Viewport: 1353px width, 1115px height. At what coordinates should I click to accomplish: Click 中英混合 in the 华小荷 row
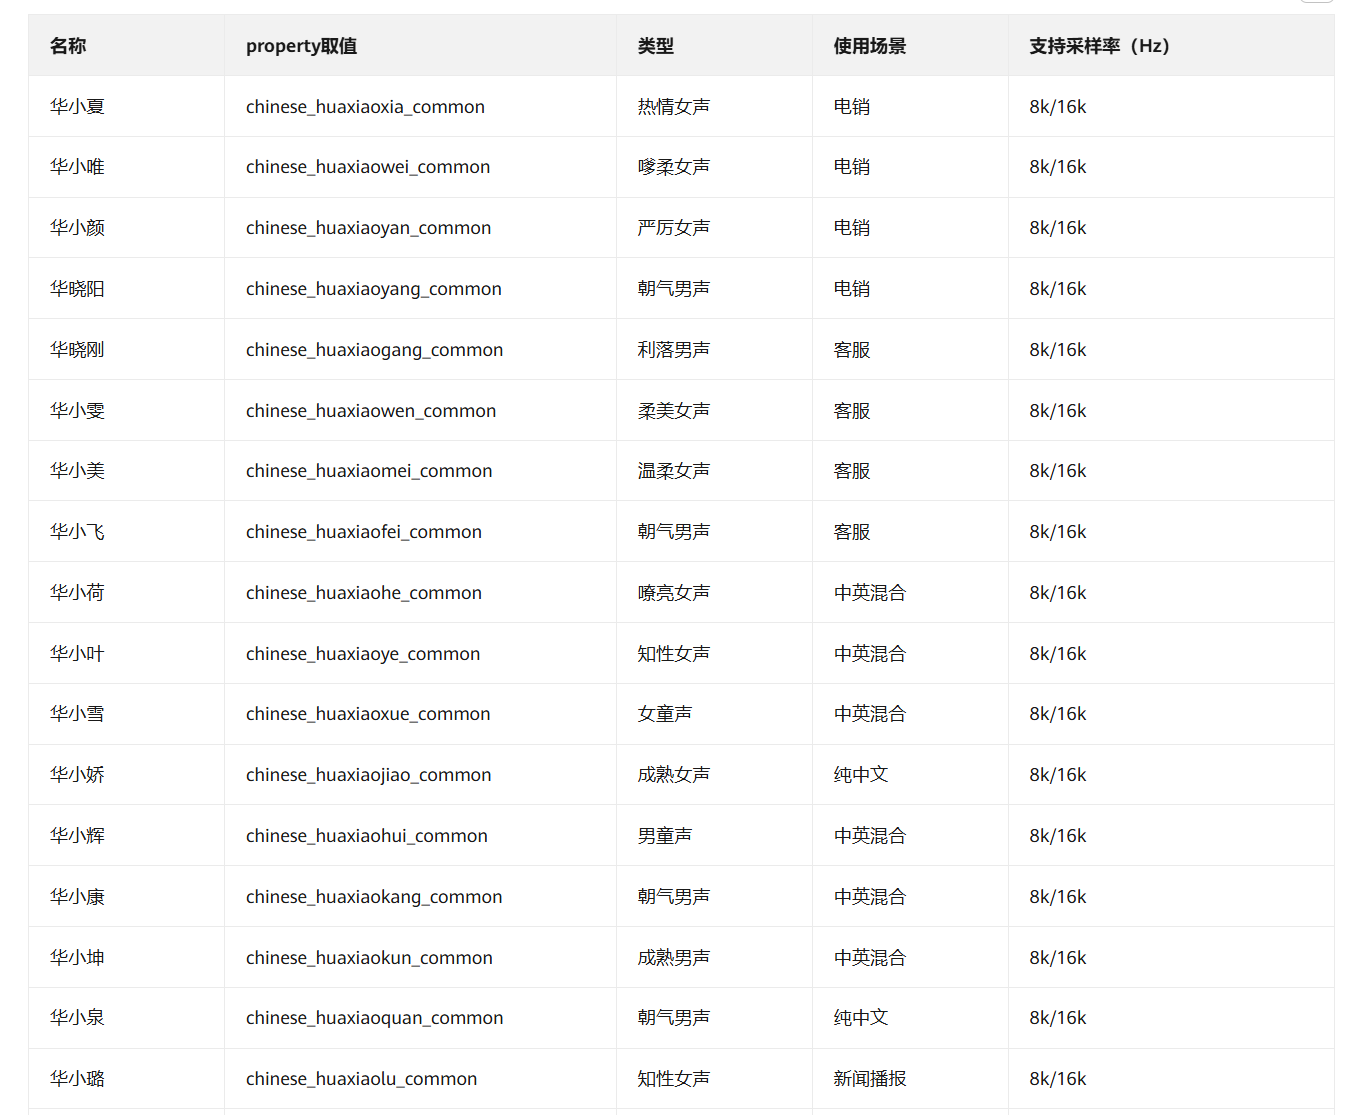coord(870,593)
